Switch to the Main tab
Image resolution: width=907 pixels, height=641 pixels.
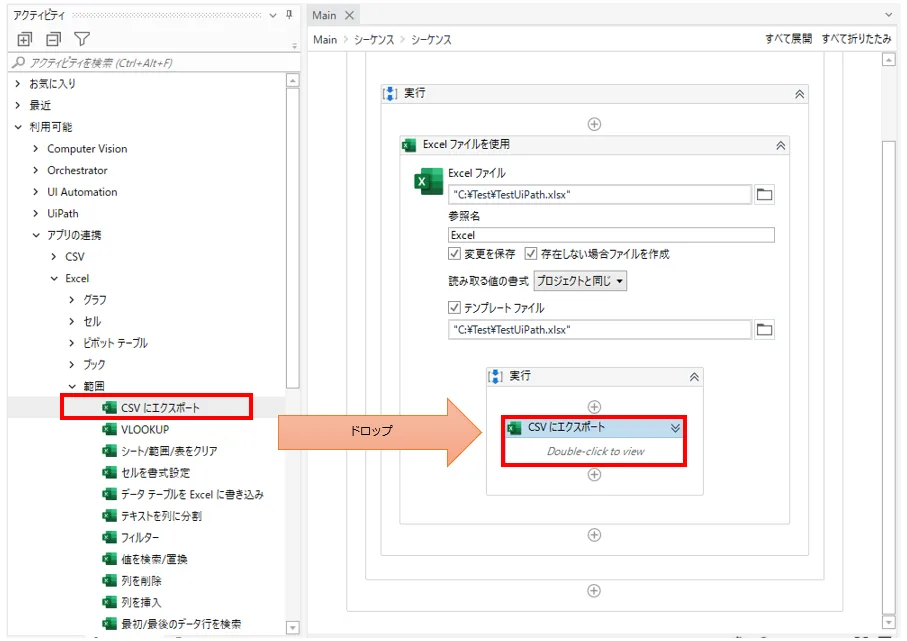click(324, 15)
